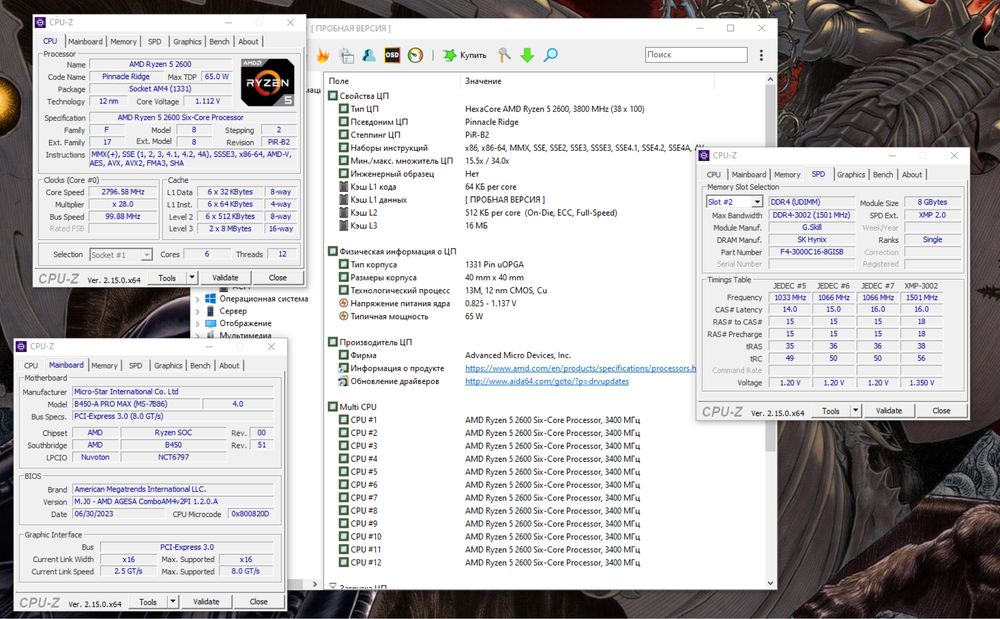
Task: Click the icon beside Напряжение питания ядра
Action: 343,303
